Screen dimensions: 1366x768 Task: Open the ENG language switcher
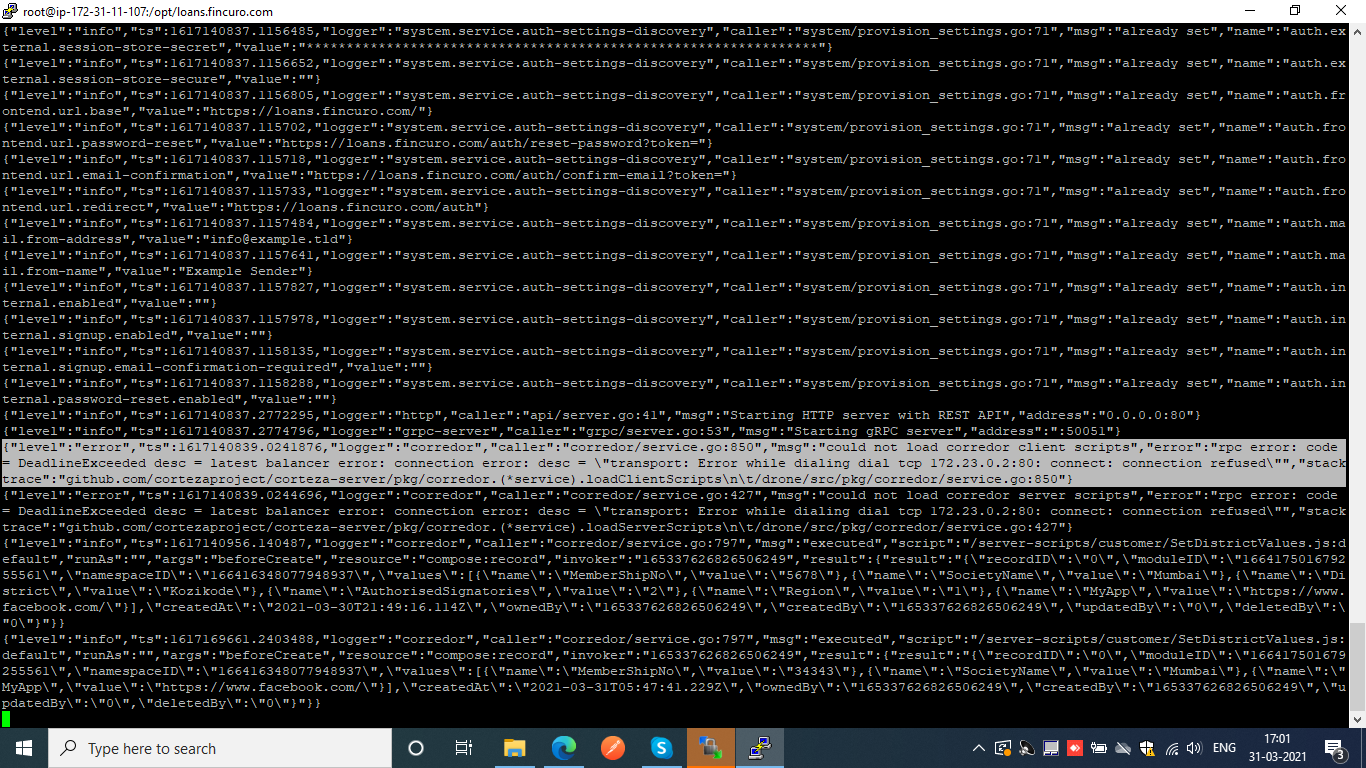click(x=1224, y=748)
